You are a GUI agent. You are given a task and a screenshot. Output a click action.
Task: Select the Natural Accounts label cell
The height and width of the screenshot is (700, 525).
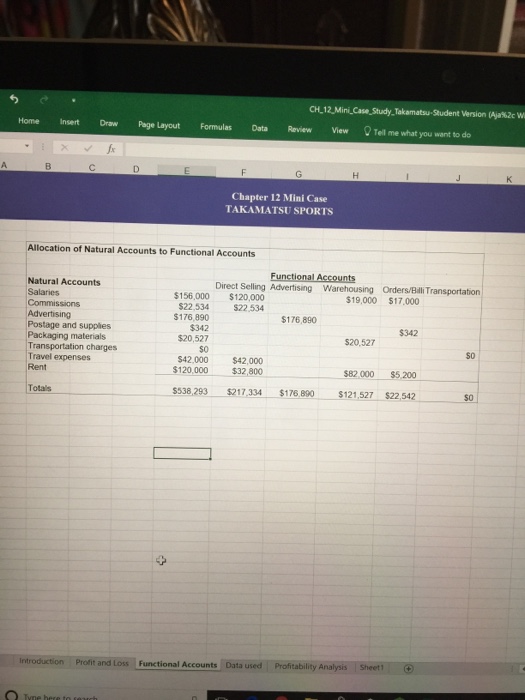point(64,282)
